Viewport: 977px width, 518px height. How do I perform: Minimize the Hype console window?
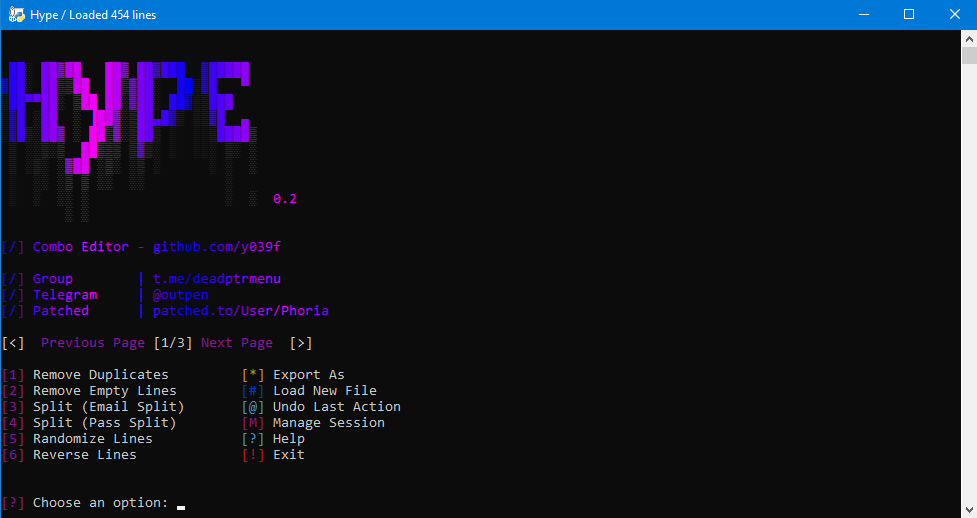pos(864,14)
